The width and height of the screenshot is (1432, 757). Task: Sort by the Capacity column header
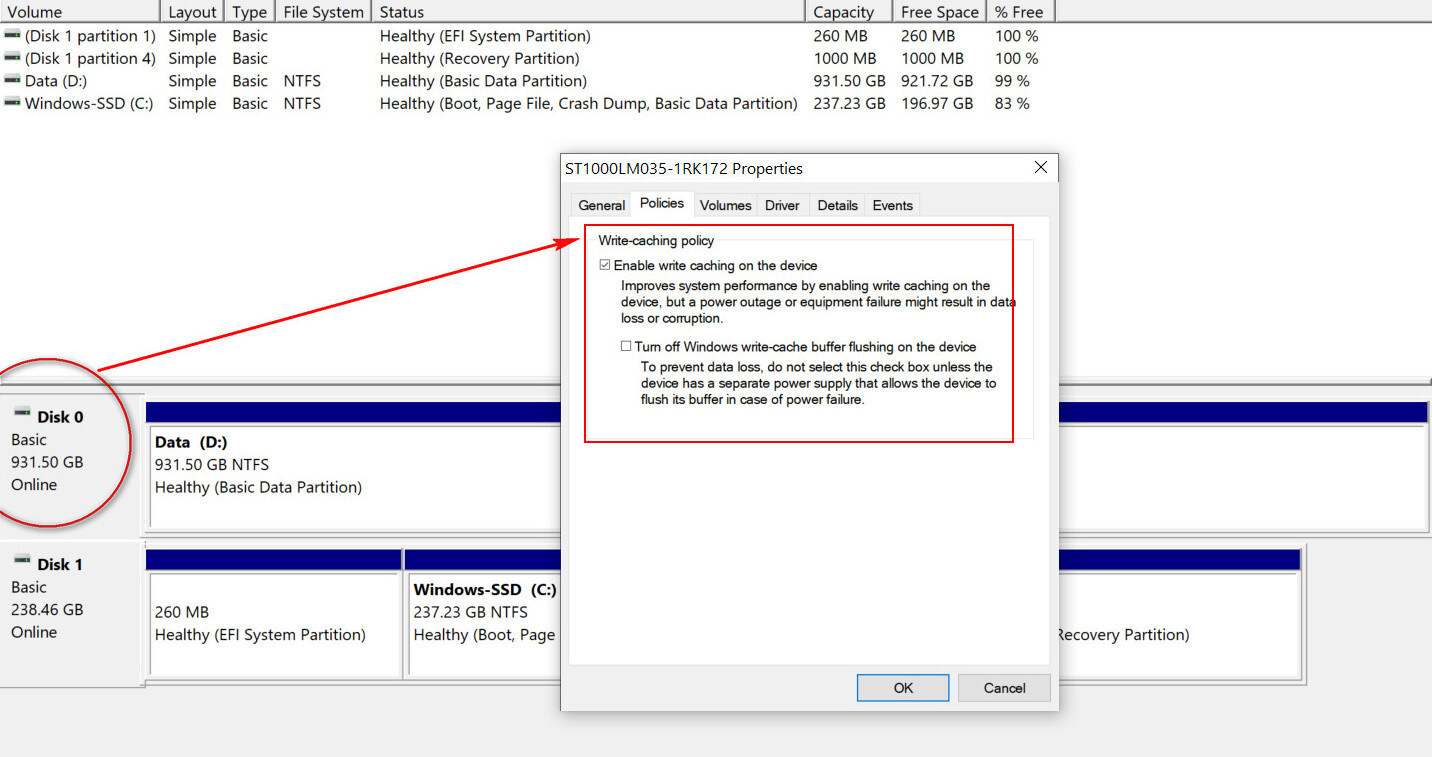pos(843,12)
